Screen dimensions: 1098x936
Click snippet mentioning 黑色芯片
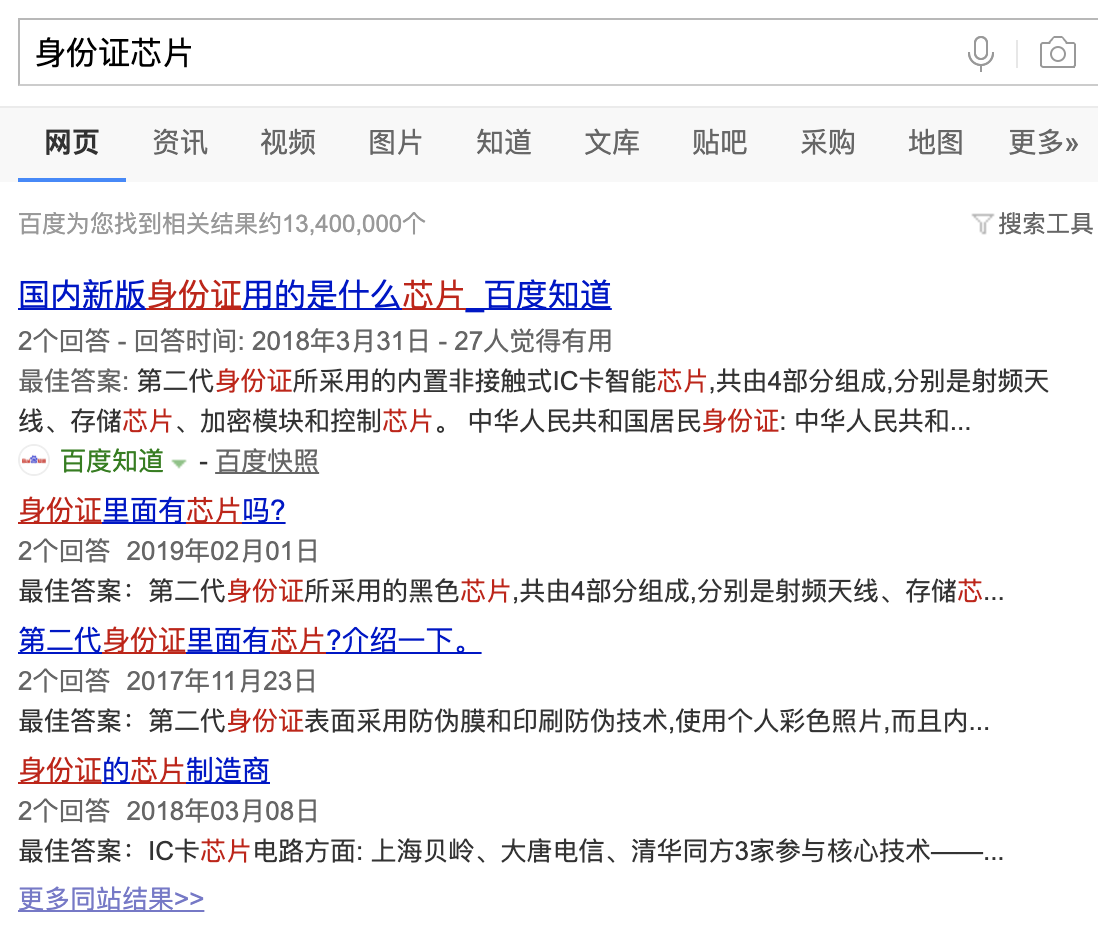(511, 591)
